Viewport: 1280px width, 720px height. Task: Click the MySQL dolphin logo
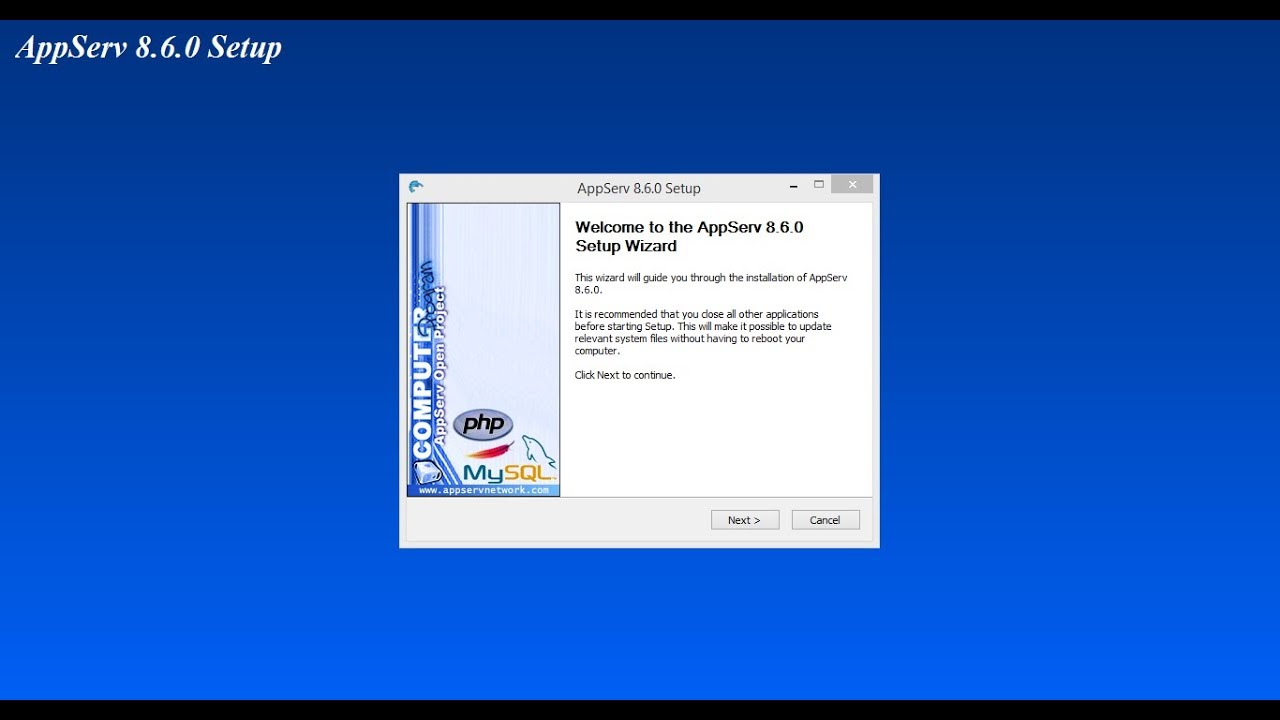537,450
